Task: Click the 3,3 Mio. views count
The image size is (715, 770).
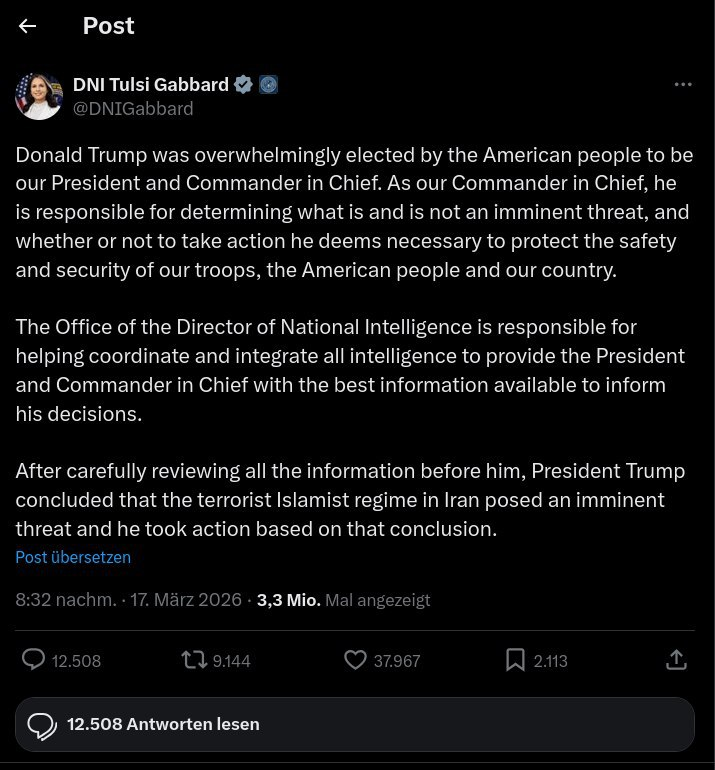Action: tap(288, 600)
